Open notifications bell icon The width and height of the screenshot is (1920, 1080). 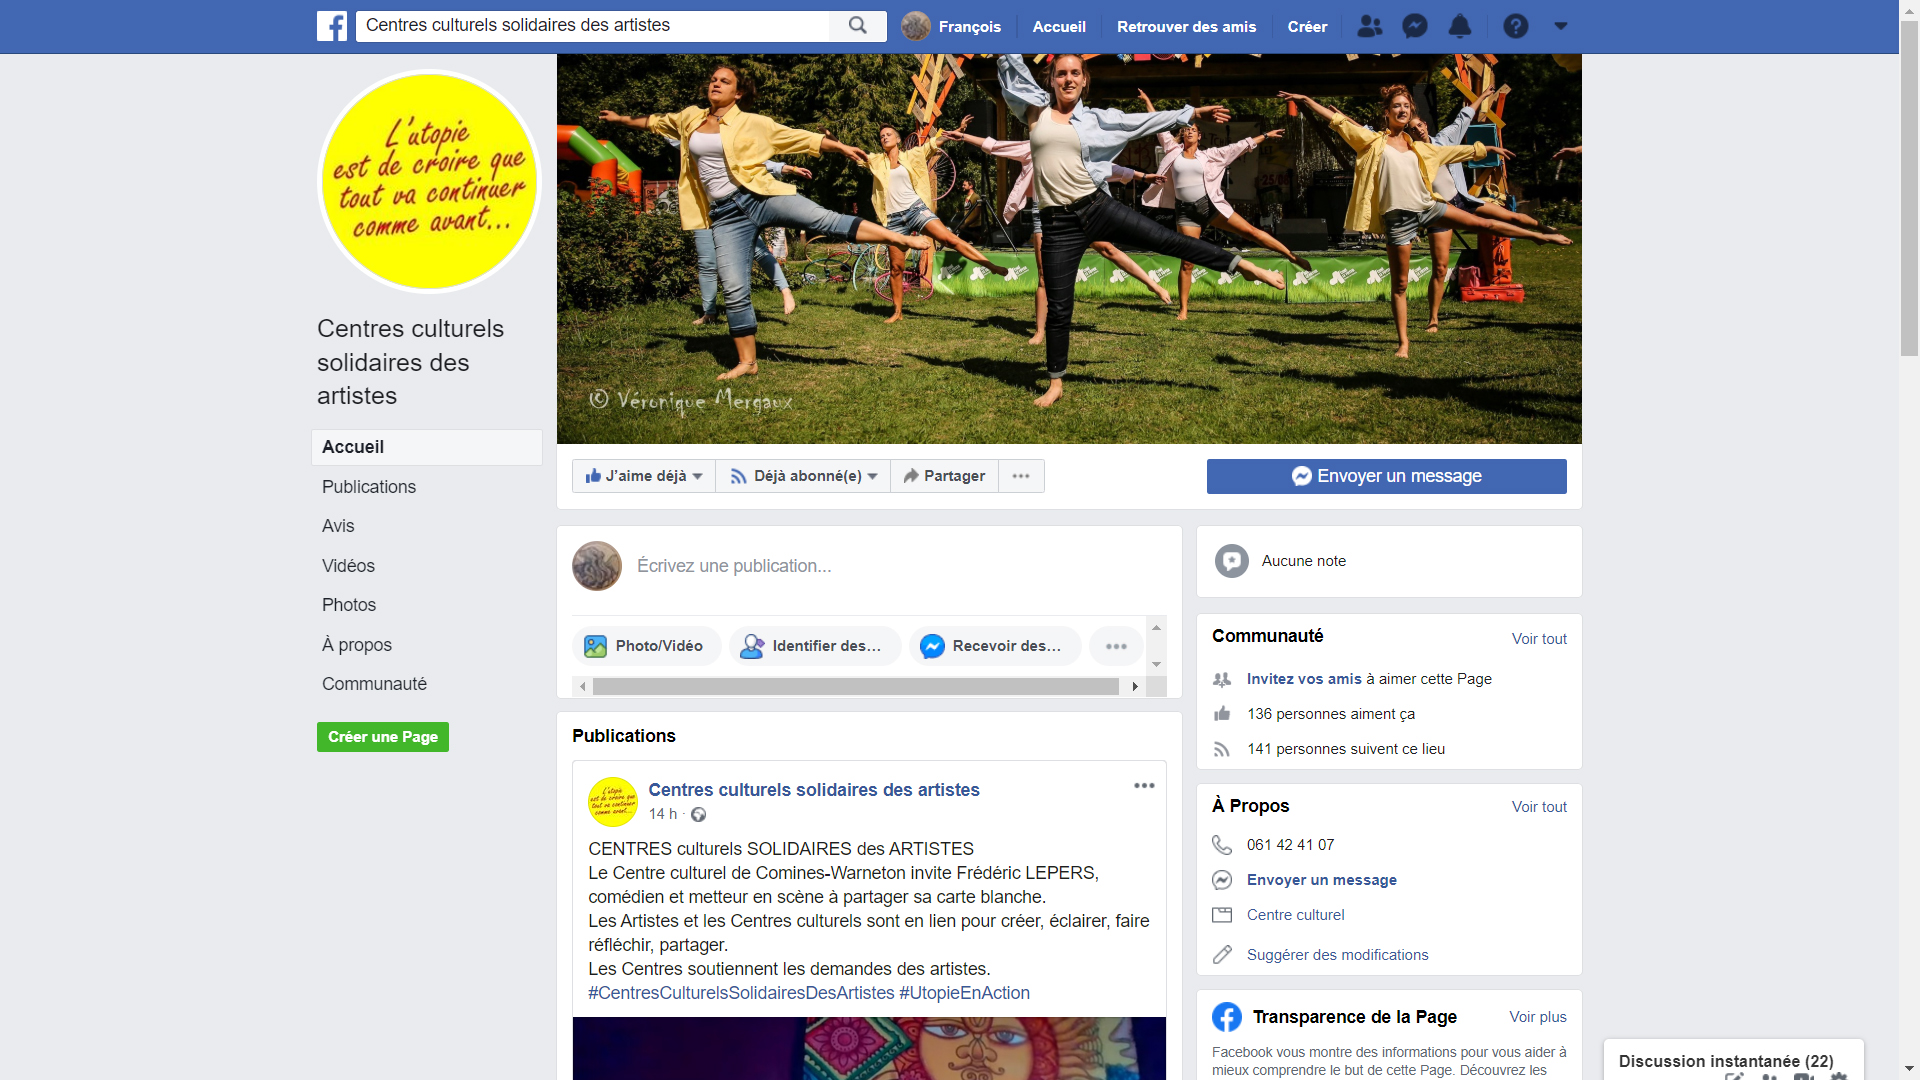coord(1460,27)
